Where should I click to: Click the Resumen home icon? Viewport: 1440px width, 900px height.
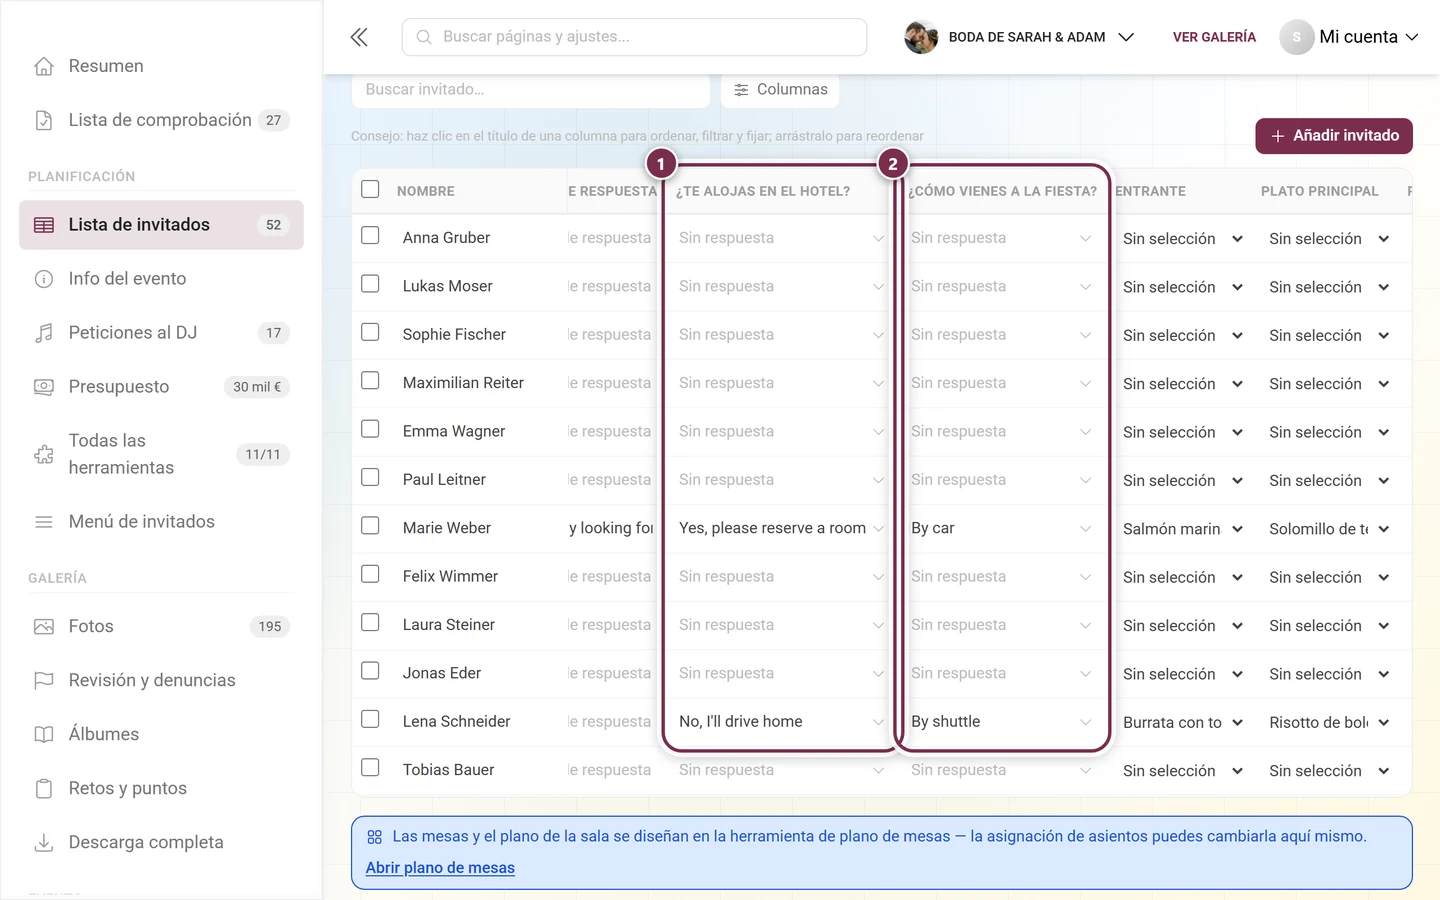[x=44, y=66]
